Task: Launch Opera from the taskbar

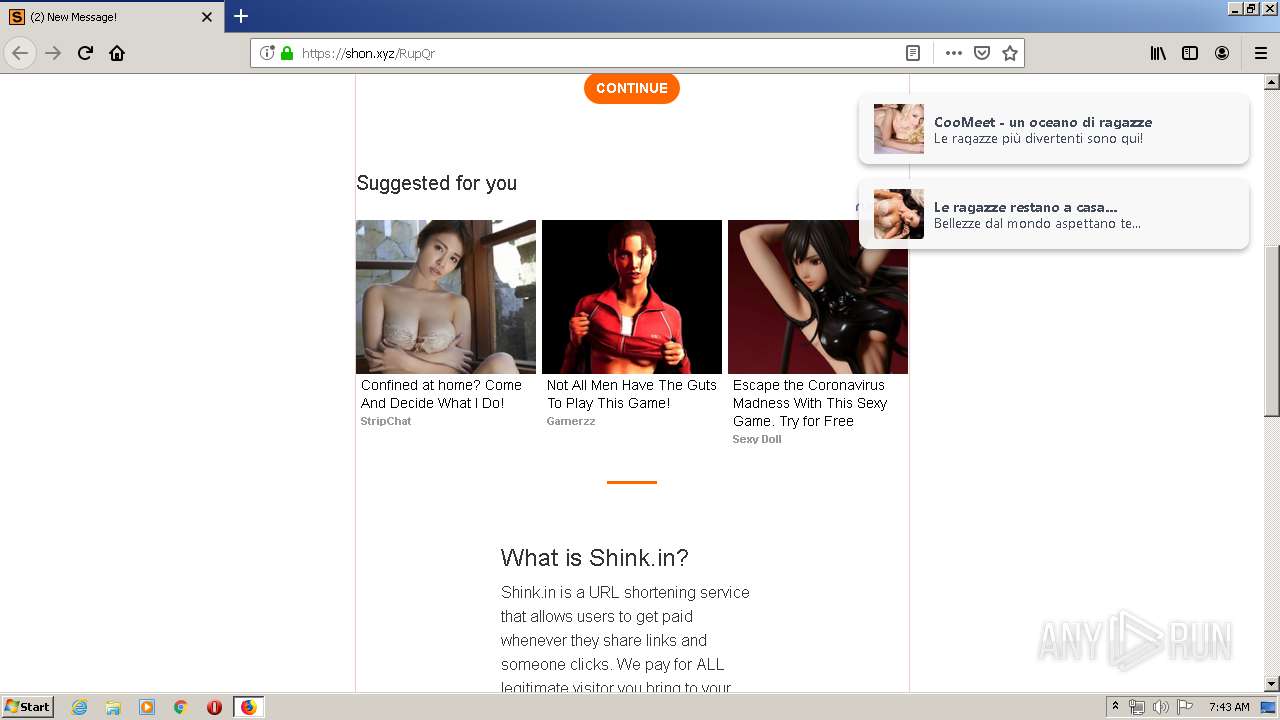Action: [x=214, y=707]
